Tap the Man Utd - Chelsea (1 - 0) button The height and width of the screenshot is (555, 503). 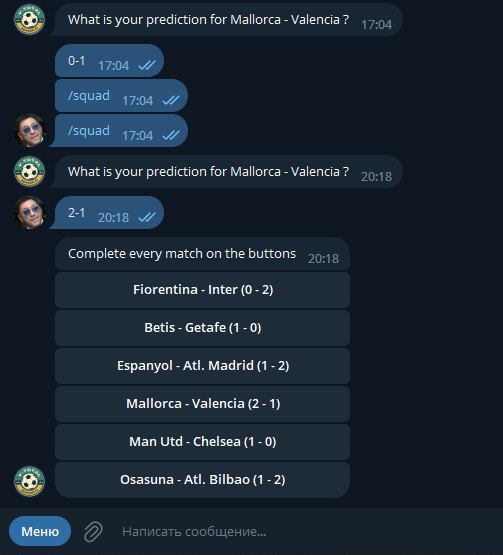(x=202, y=442)
